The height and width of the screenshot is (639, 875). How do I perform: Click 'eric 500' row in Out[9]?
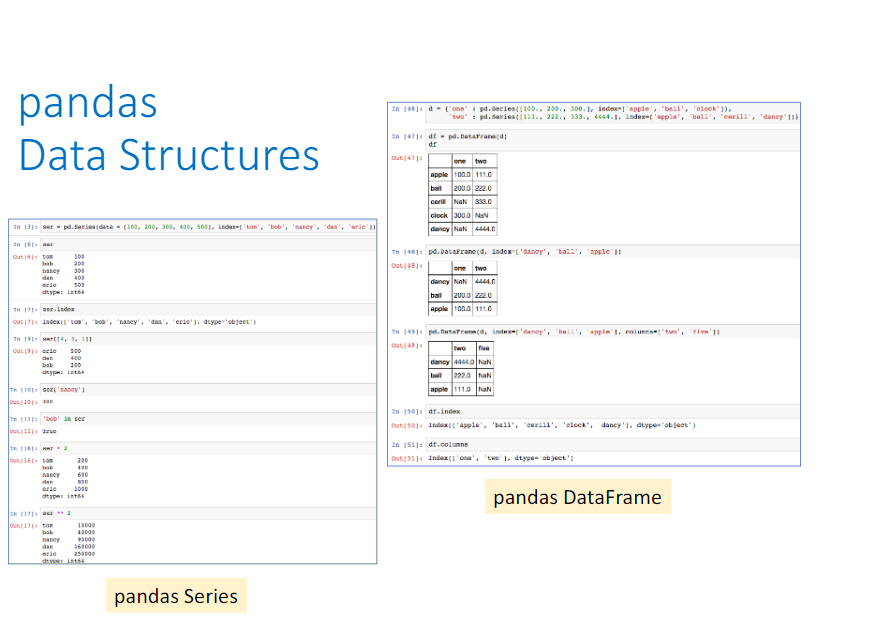click(x=61, y=351)
